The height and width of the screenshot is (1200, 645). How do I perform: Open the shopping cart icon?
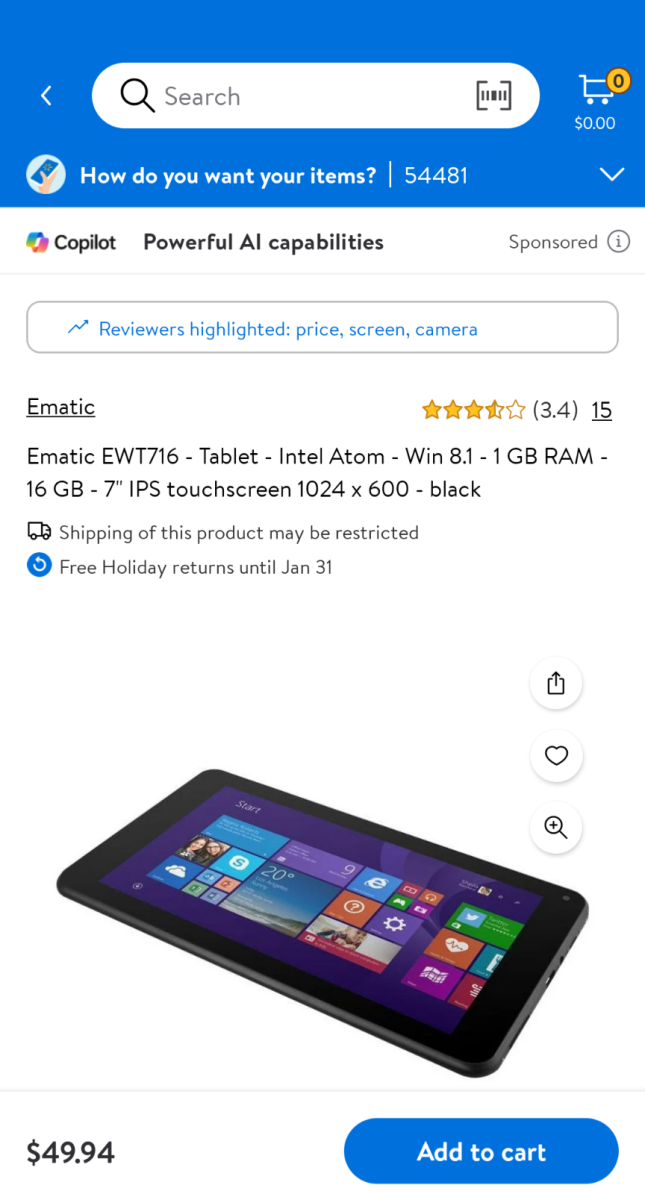(x=596, y=91)
